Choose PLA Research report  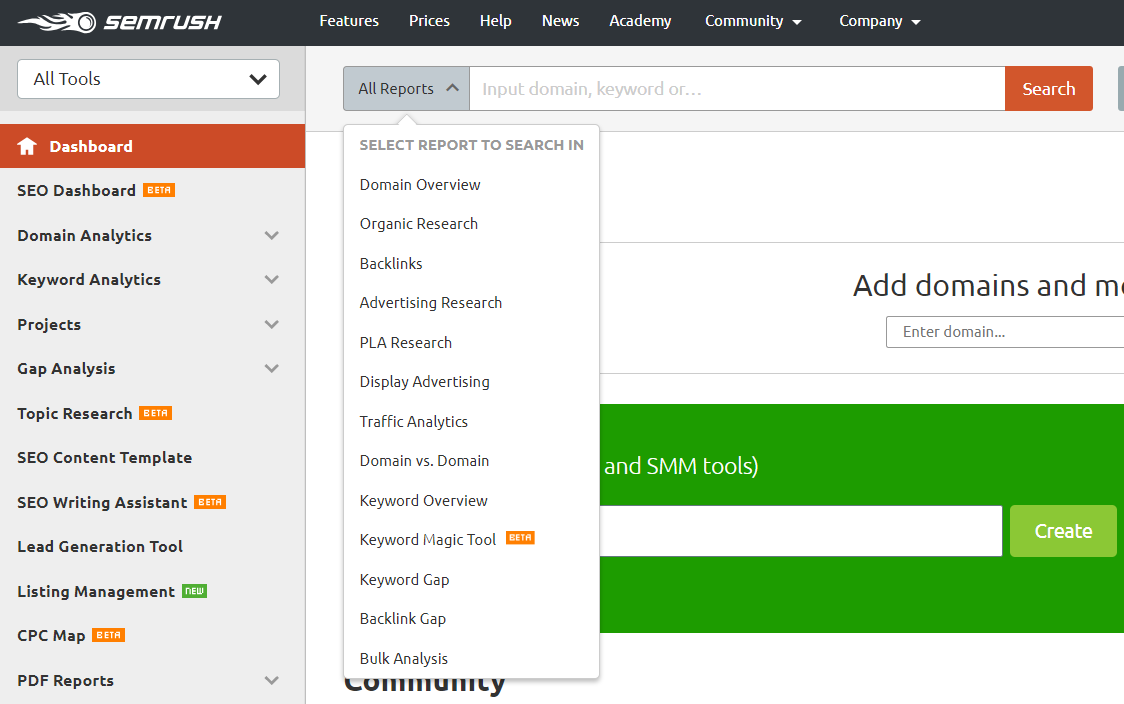click(406, 343)
